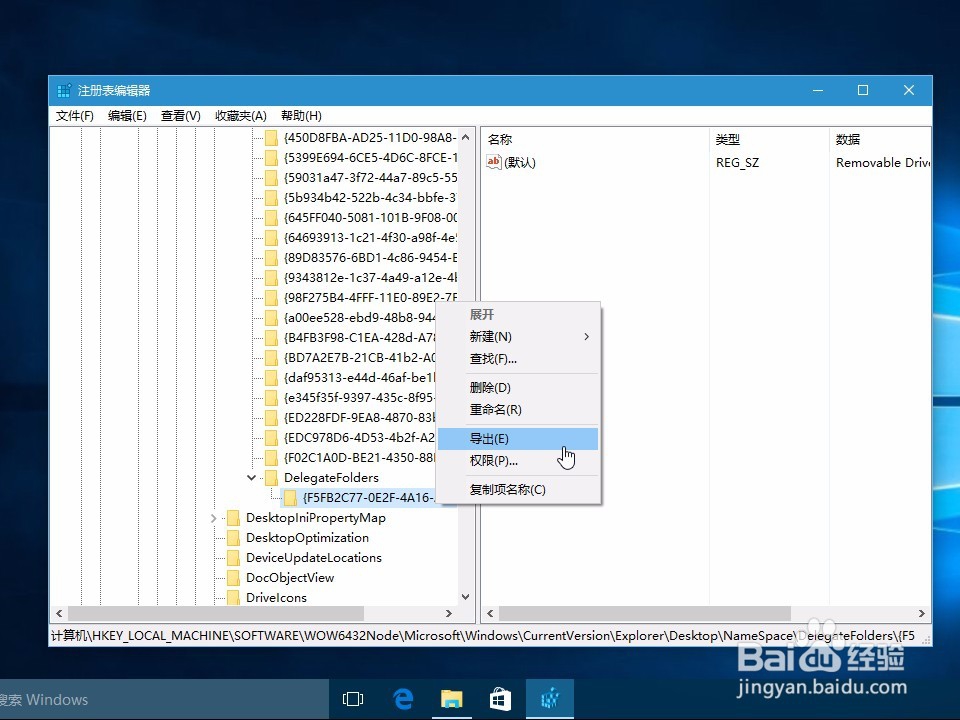Open the 查看(V) menu
Viewport: 960px width, 720px height.
(x=181, y=116)
